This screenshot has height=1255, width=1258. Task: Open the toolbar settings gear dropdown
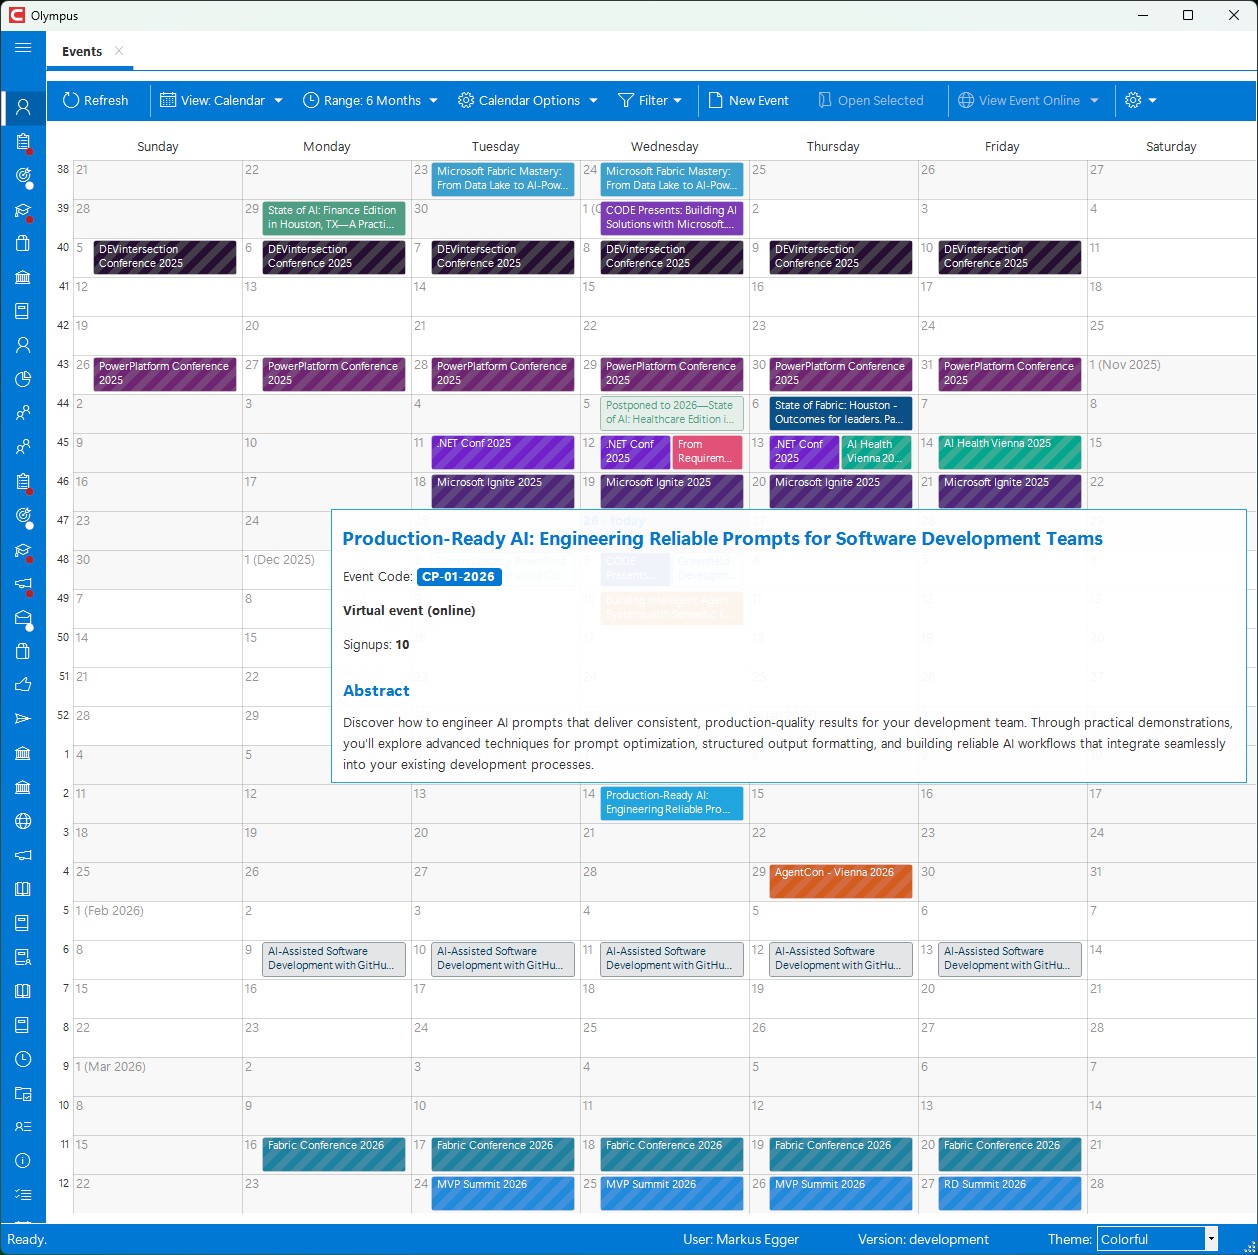point(1141,100)
